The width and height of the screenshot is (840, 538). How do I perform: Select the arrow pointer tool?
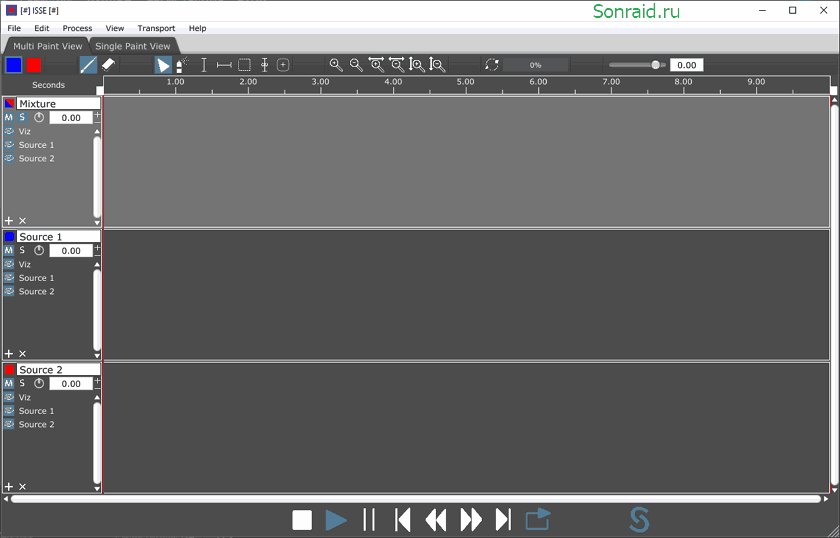pos(163,65)
